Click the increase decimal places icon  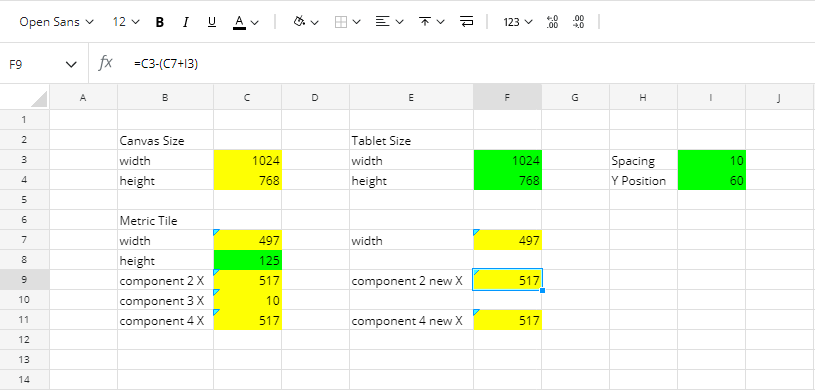578,22
